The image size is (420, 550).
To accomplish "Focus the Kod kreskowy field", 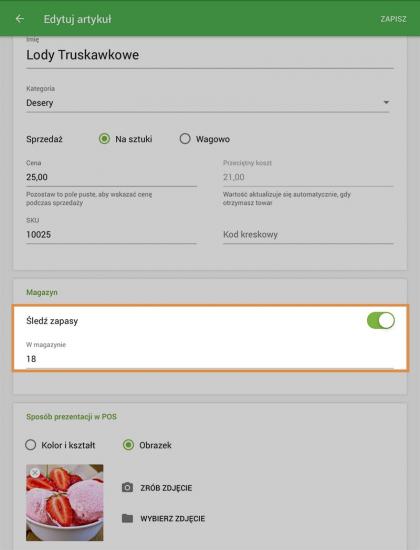I will [308, 234].
